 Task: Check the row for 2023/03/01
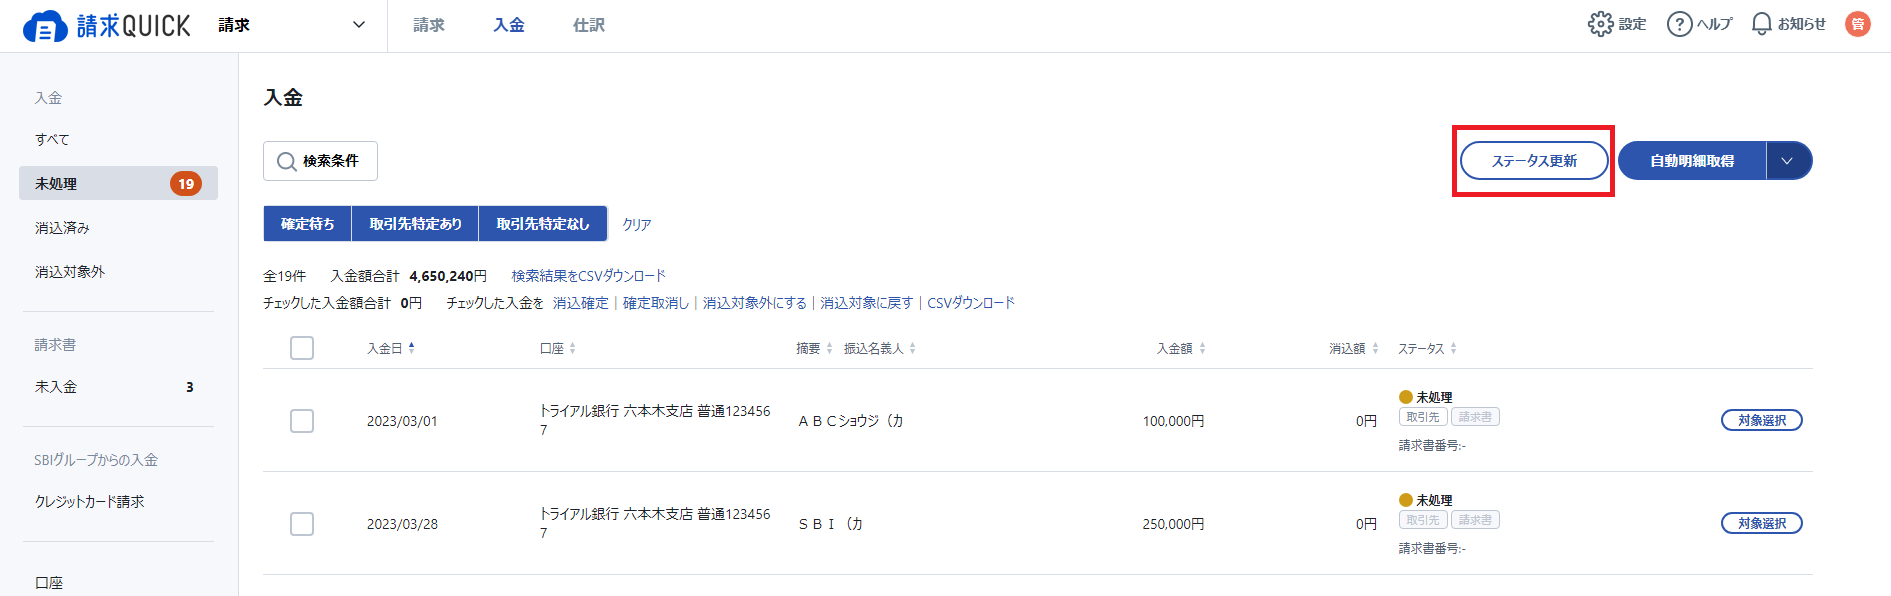(x=302, y=421)
